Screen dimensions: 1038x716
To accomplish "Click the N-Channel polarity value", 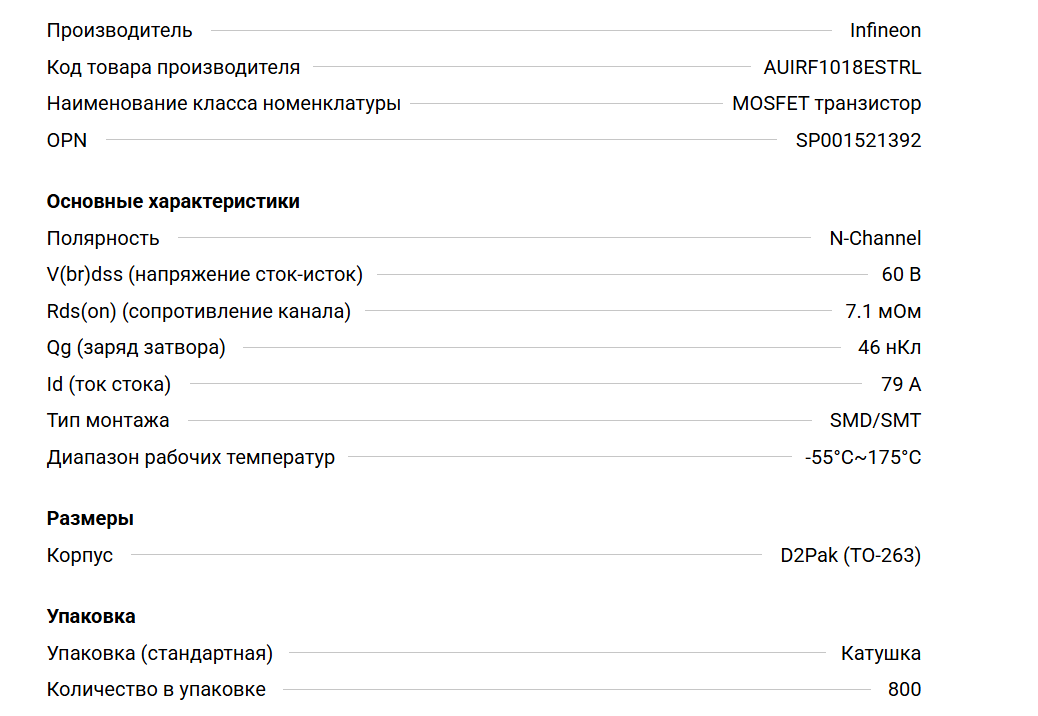I will [x=875, y=238].
